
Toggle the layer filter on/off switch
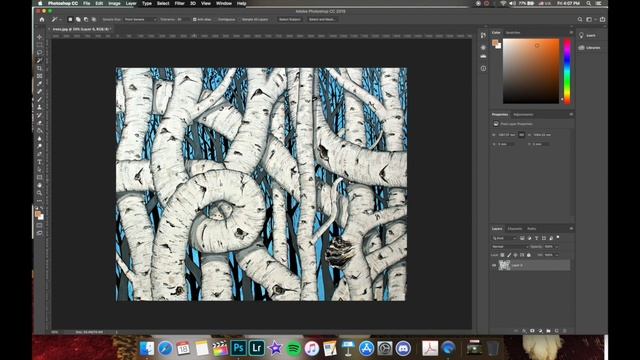[558, 237]
